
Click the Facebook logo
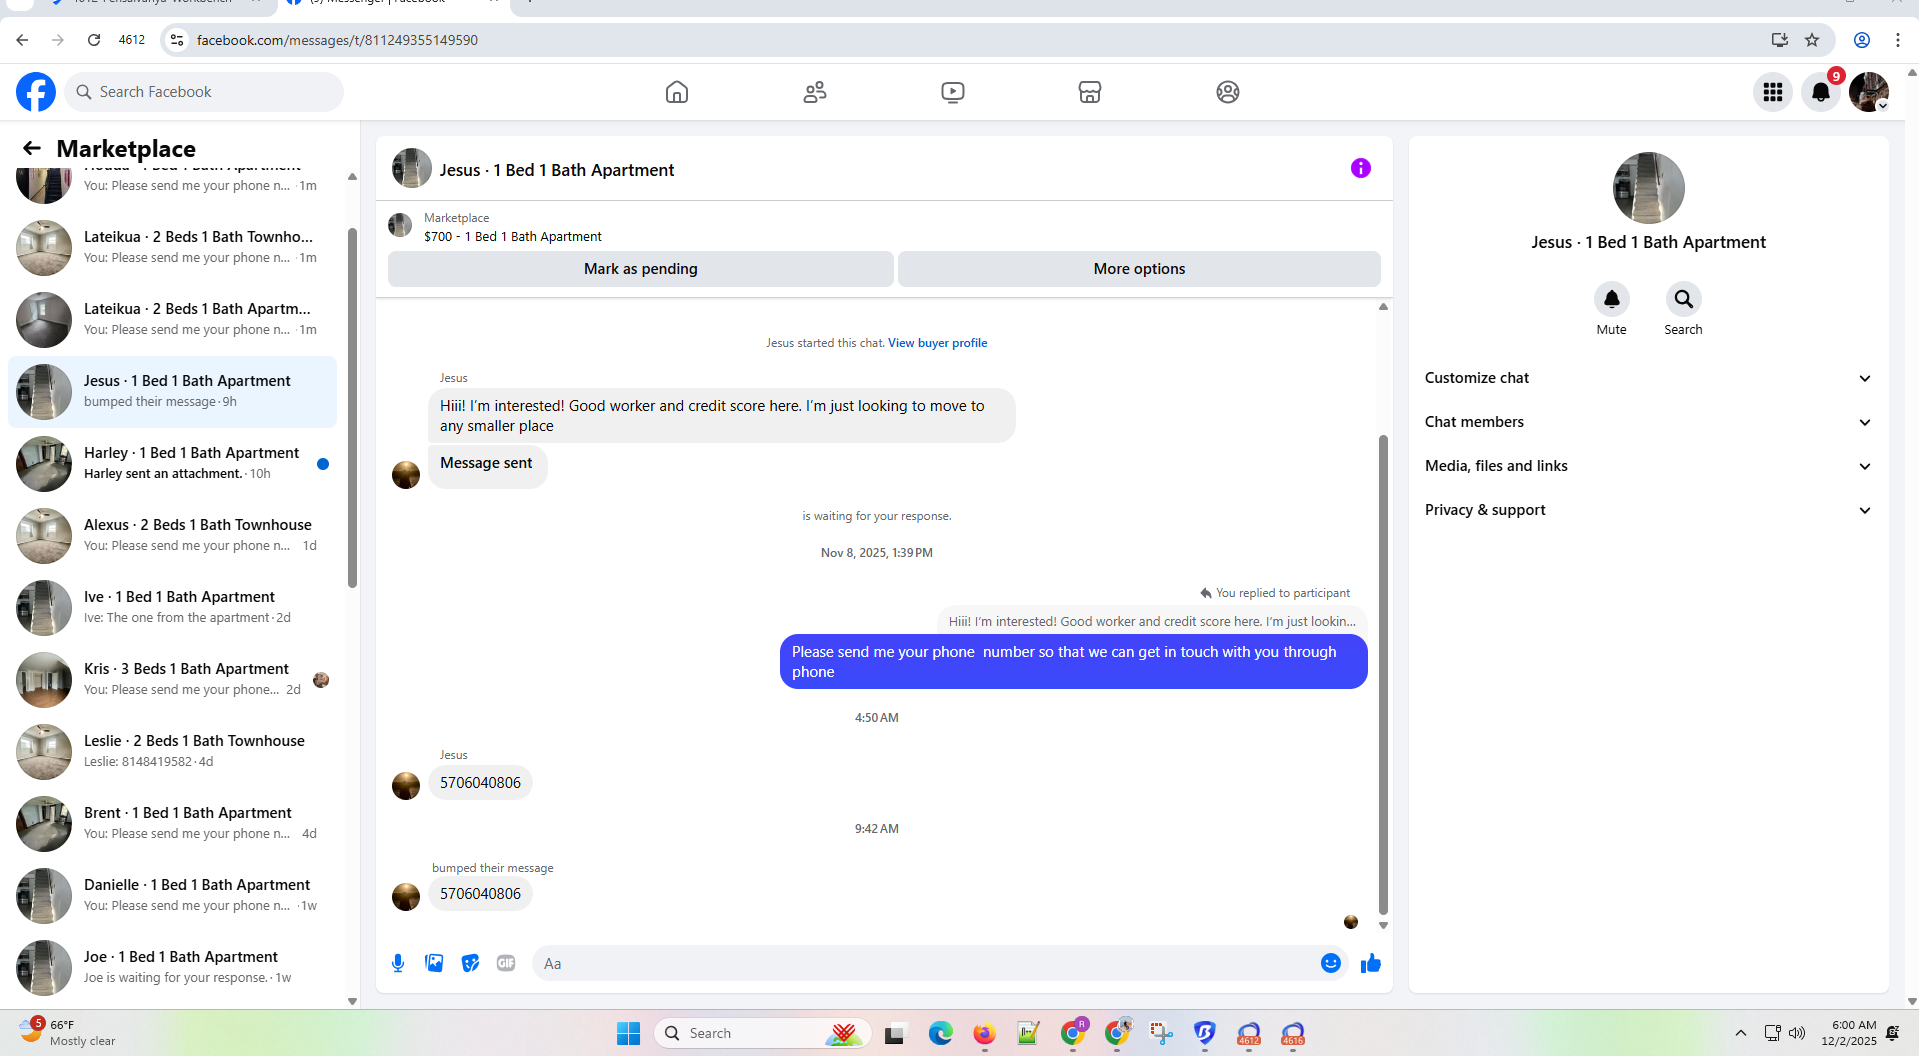(x=36, y=92)
